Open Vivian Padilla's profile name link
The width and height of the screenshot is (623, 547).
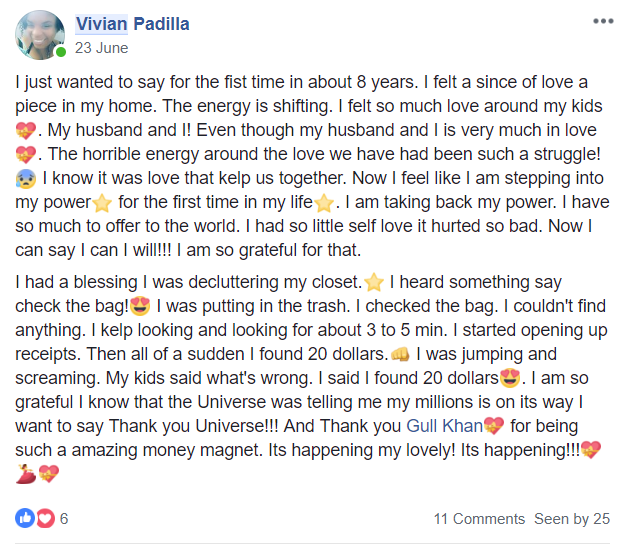[x=133, y=24]
